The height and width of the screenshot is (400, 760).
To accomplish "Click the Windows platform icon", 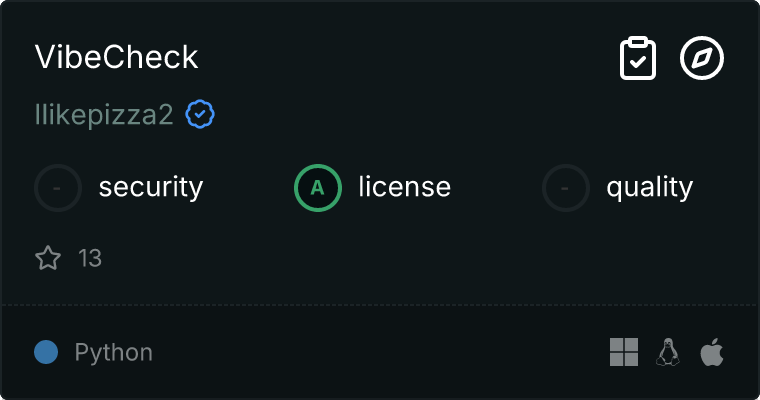I will click(x=624, y=352).
